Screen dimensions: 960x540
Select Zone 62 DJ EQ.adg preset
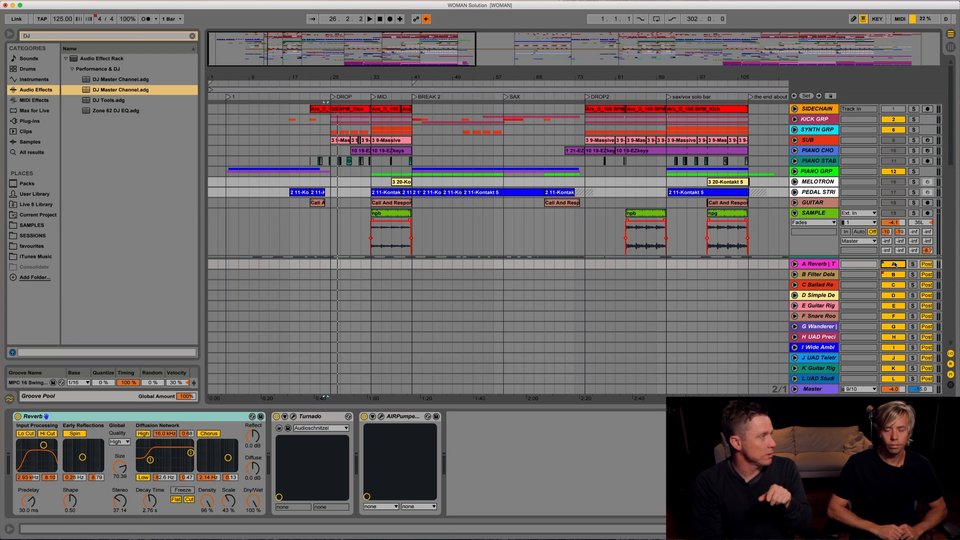[x=116, y=111]
